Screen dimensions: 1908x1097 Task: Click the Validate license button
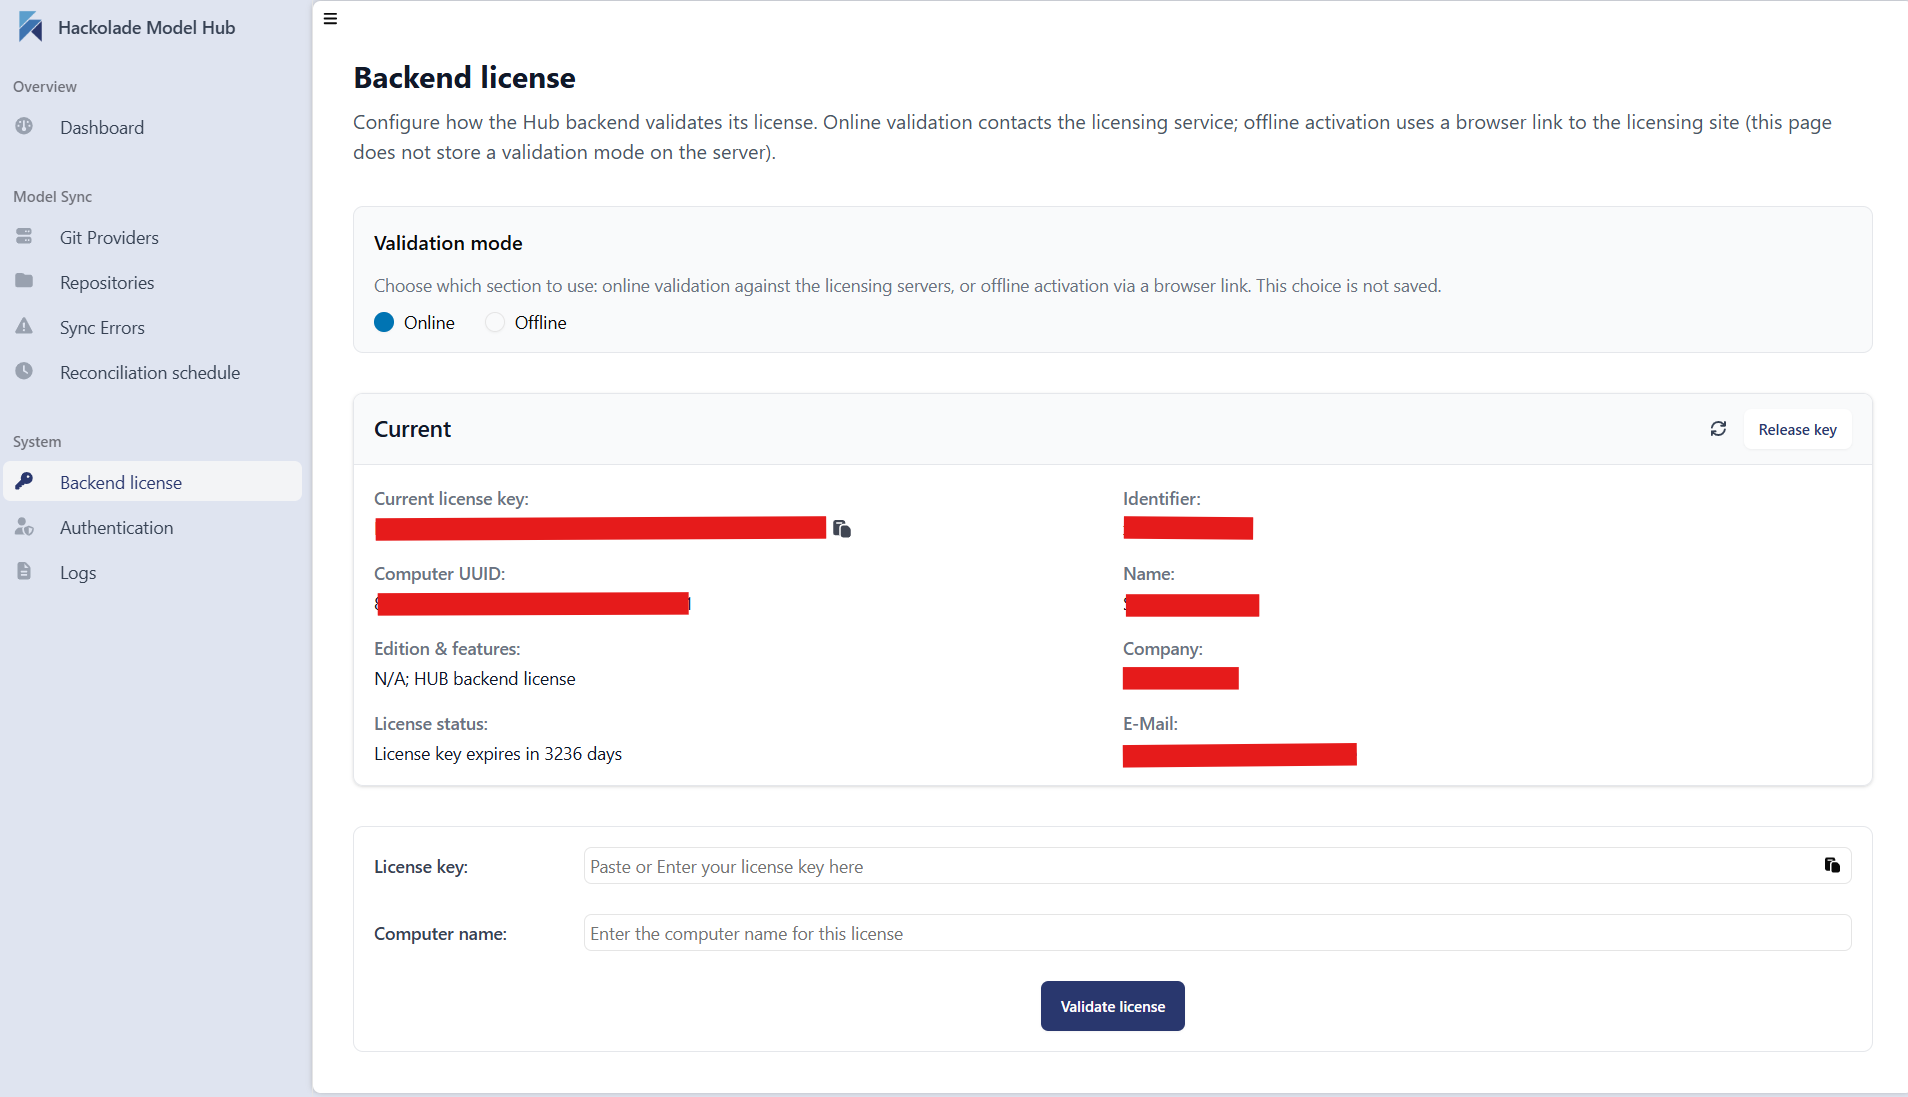coord(1112,1006)
